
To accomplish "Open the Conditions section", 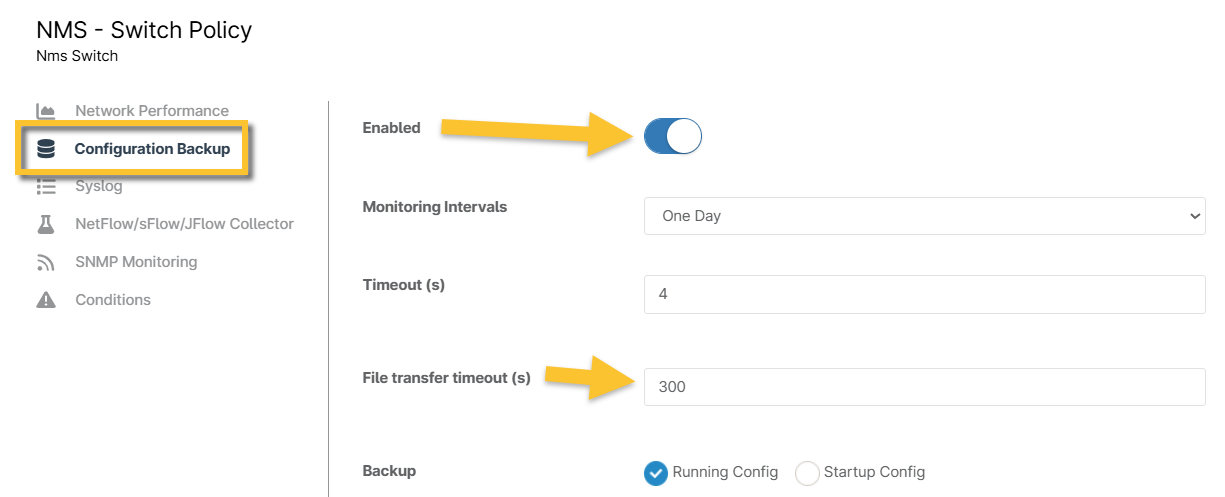I will (113, 300).
